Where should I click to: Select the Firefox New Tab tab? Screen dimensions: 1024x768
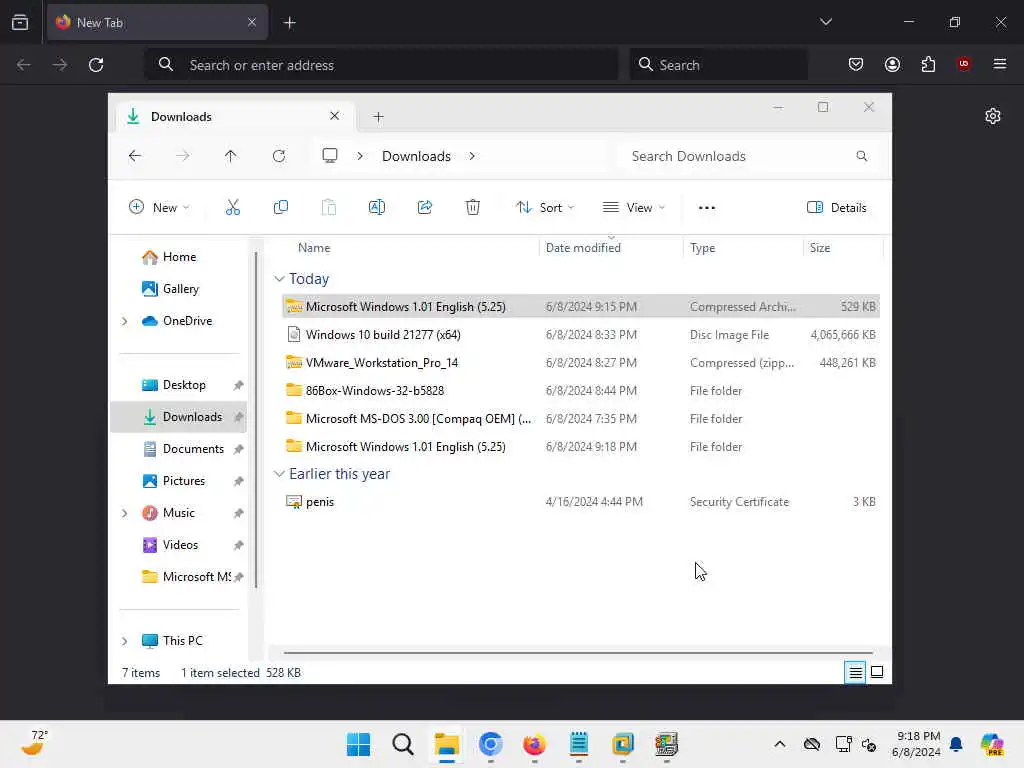click(157, 22)
